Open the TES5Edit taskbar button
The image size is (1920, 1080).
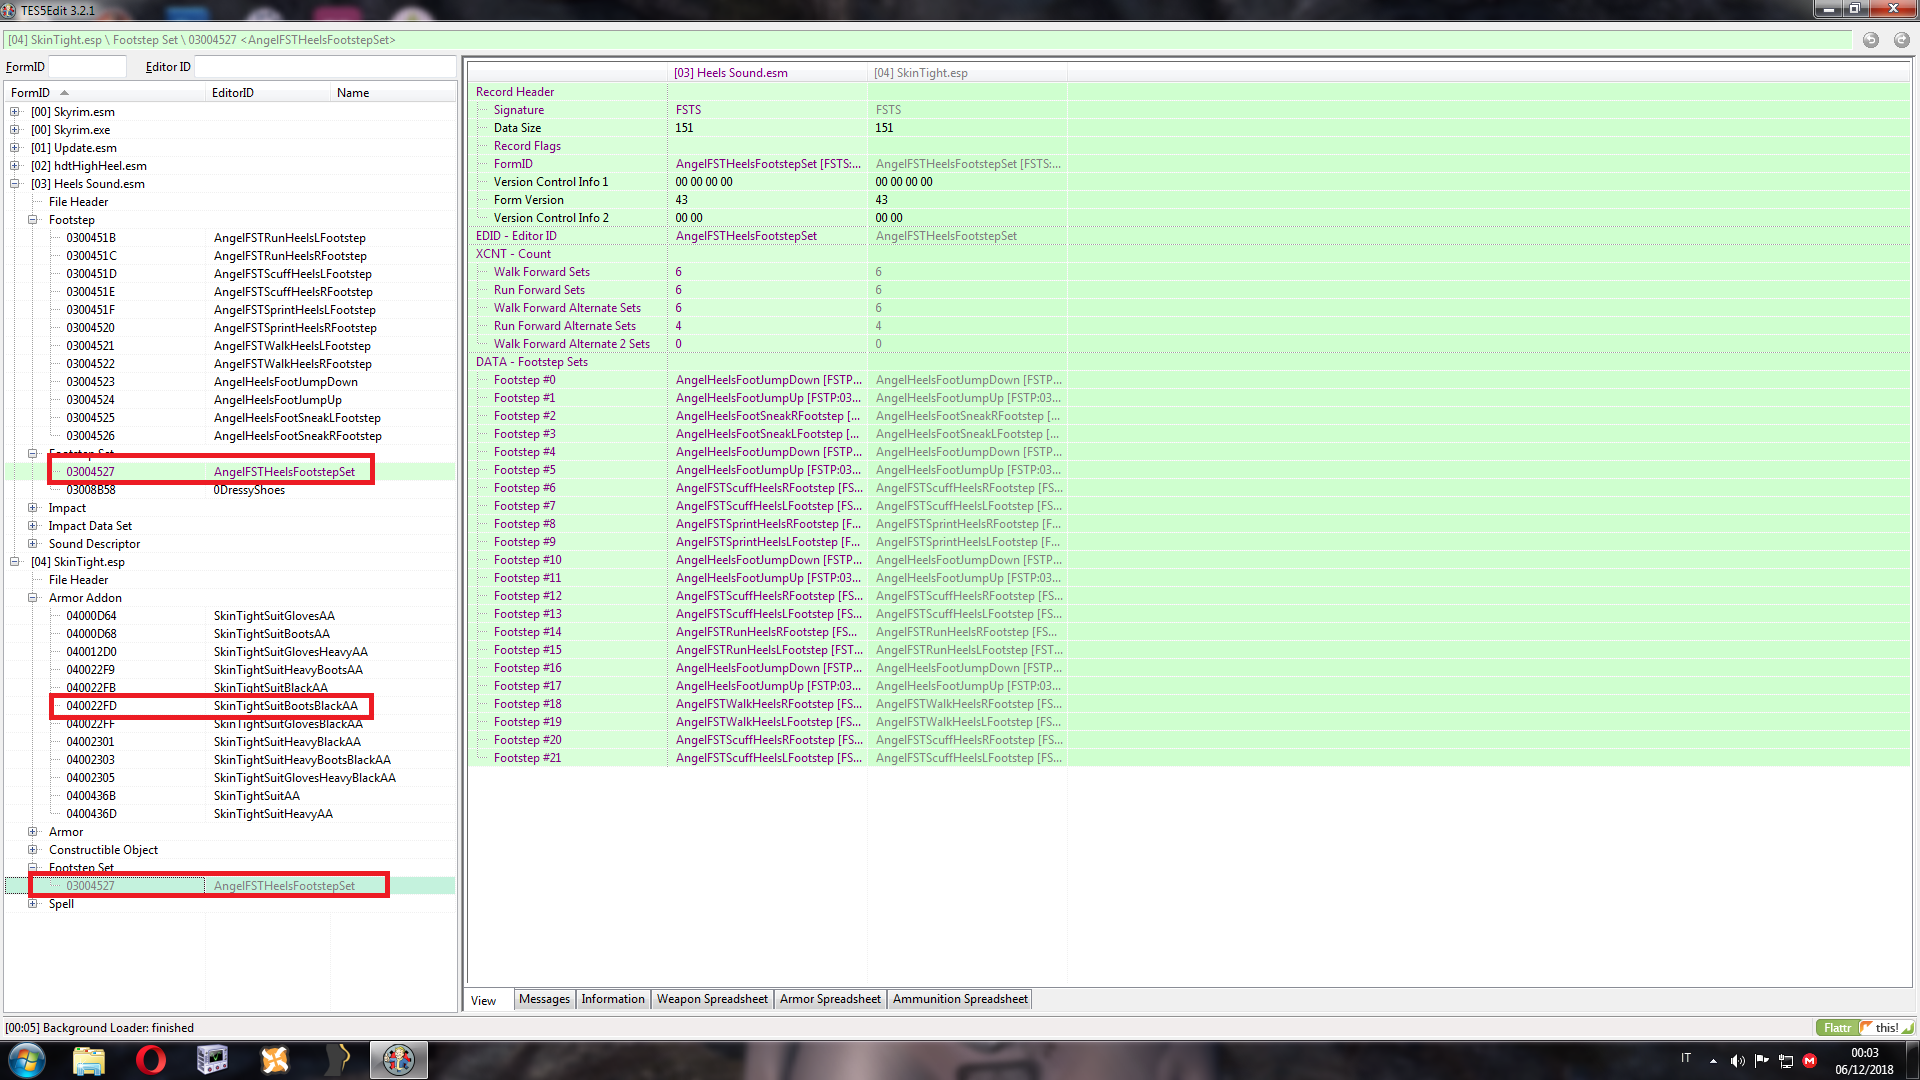[399, 1060]
